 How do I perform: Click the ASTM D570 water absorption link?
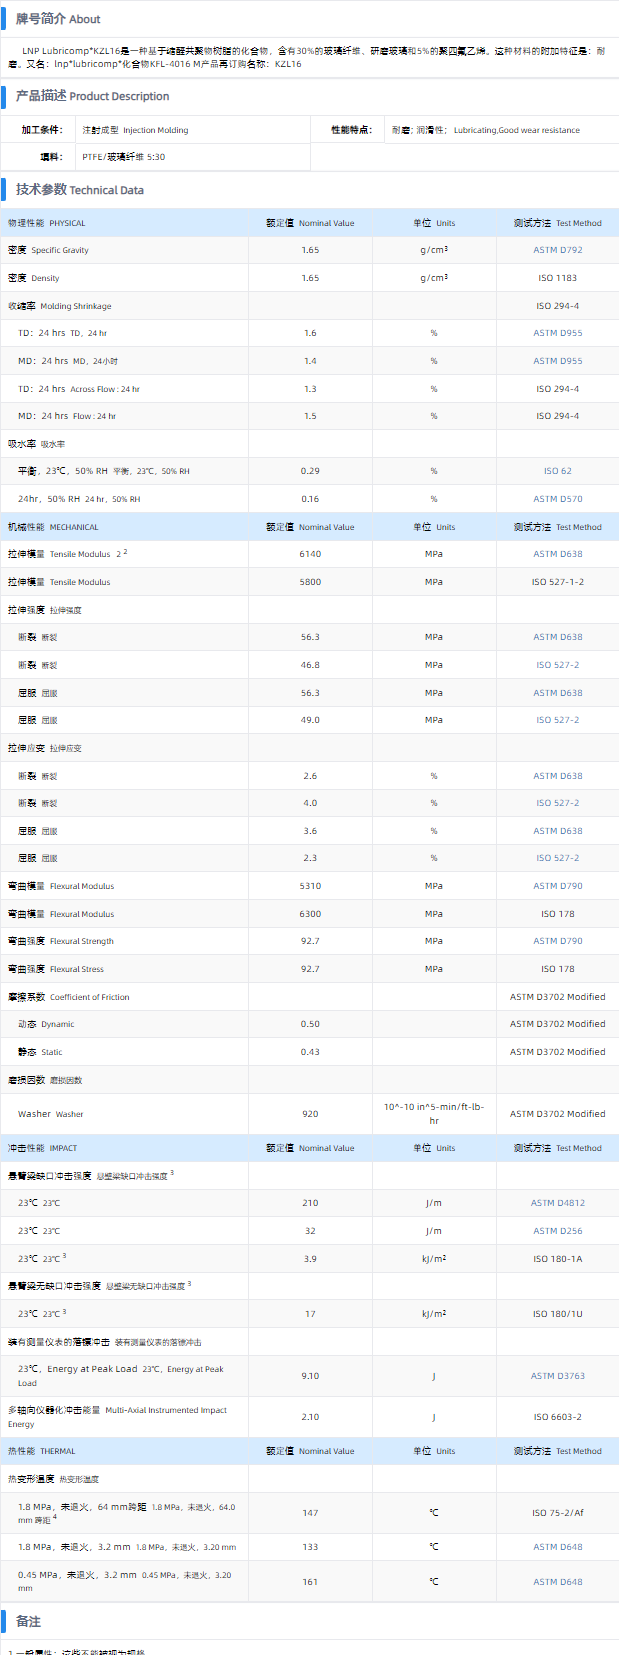coord(557,499)
